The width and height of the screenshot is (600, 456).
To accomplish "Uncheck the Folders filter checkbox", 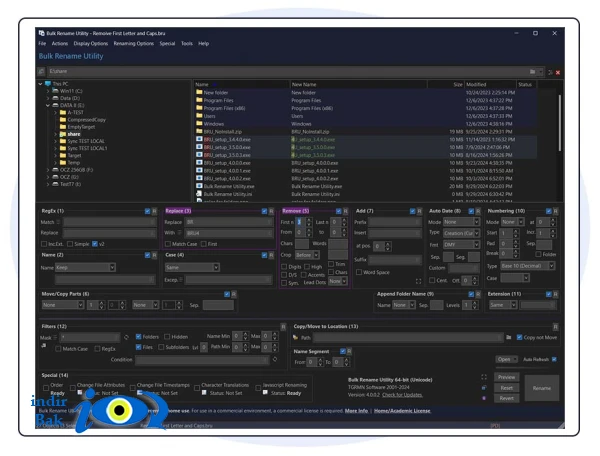I will [139, 337].
